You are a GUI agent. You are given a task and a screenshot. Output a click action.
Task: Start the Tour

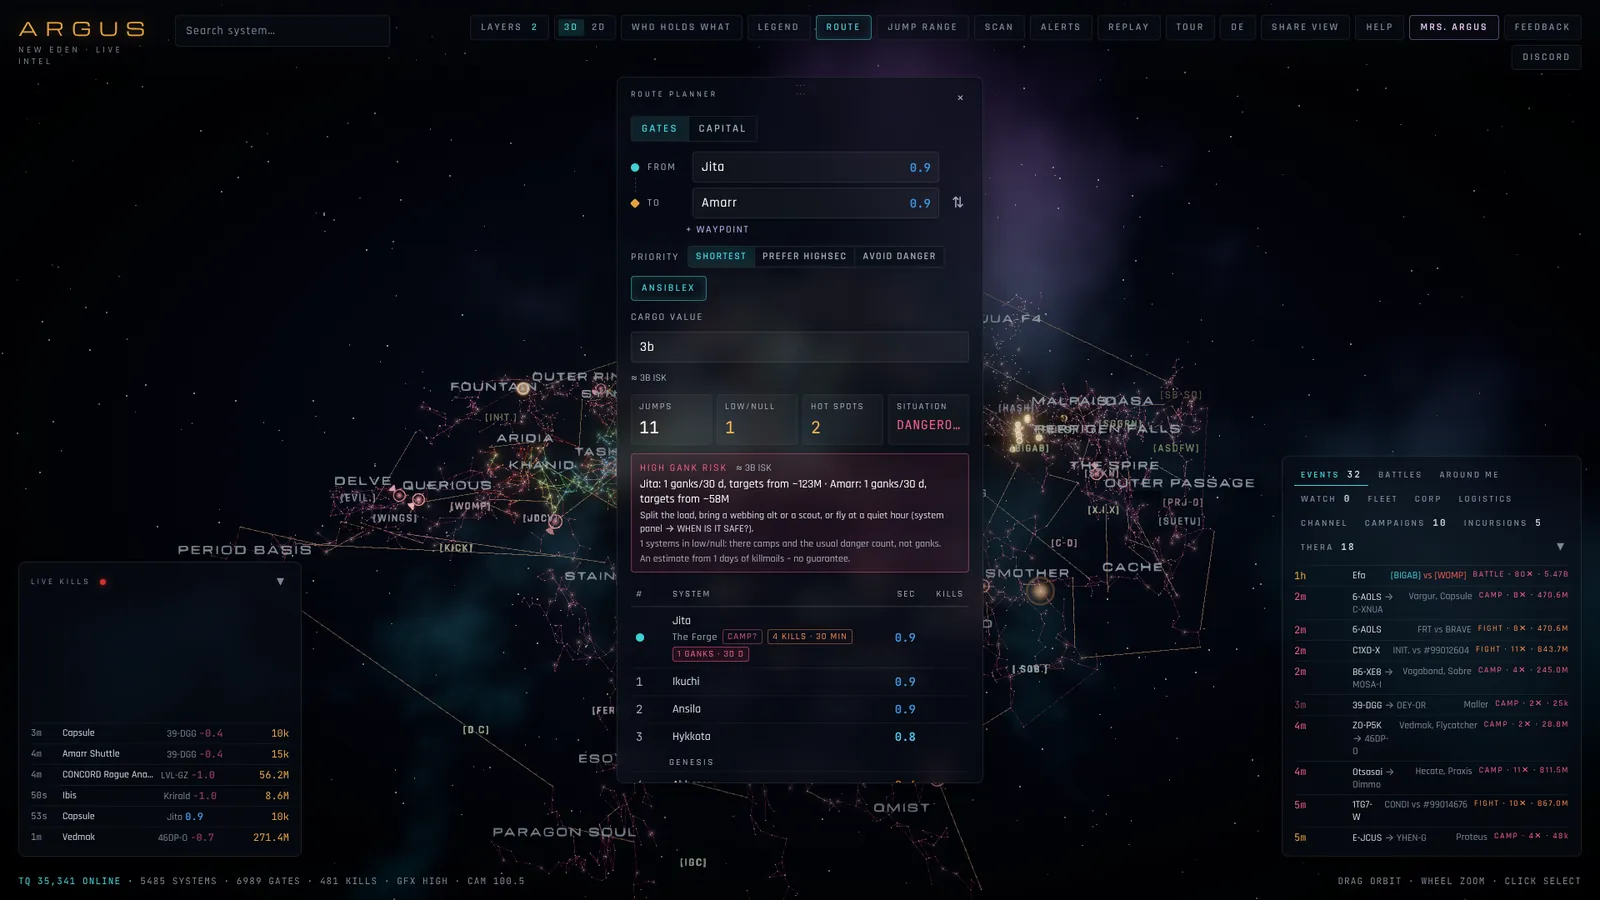point(1190,27)
